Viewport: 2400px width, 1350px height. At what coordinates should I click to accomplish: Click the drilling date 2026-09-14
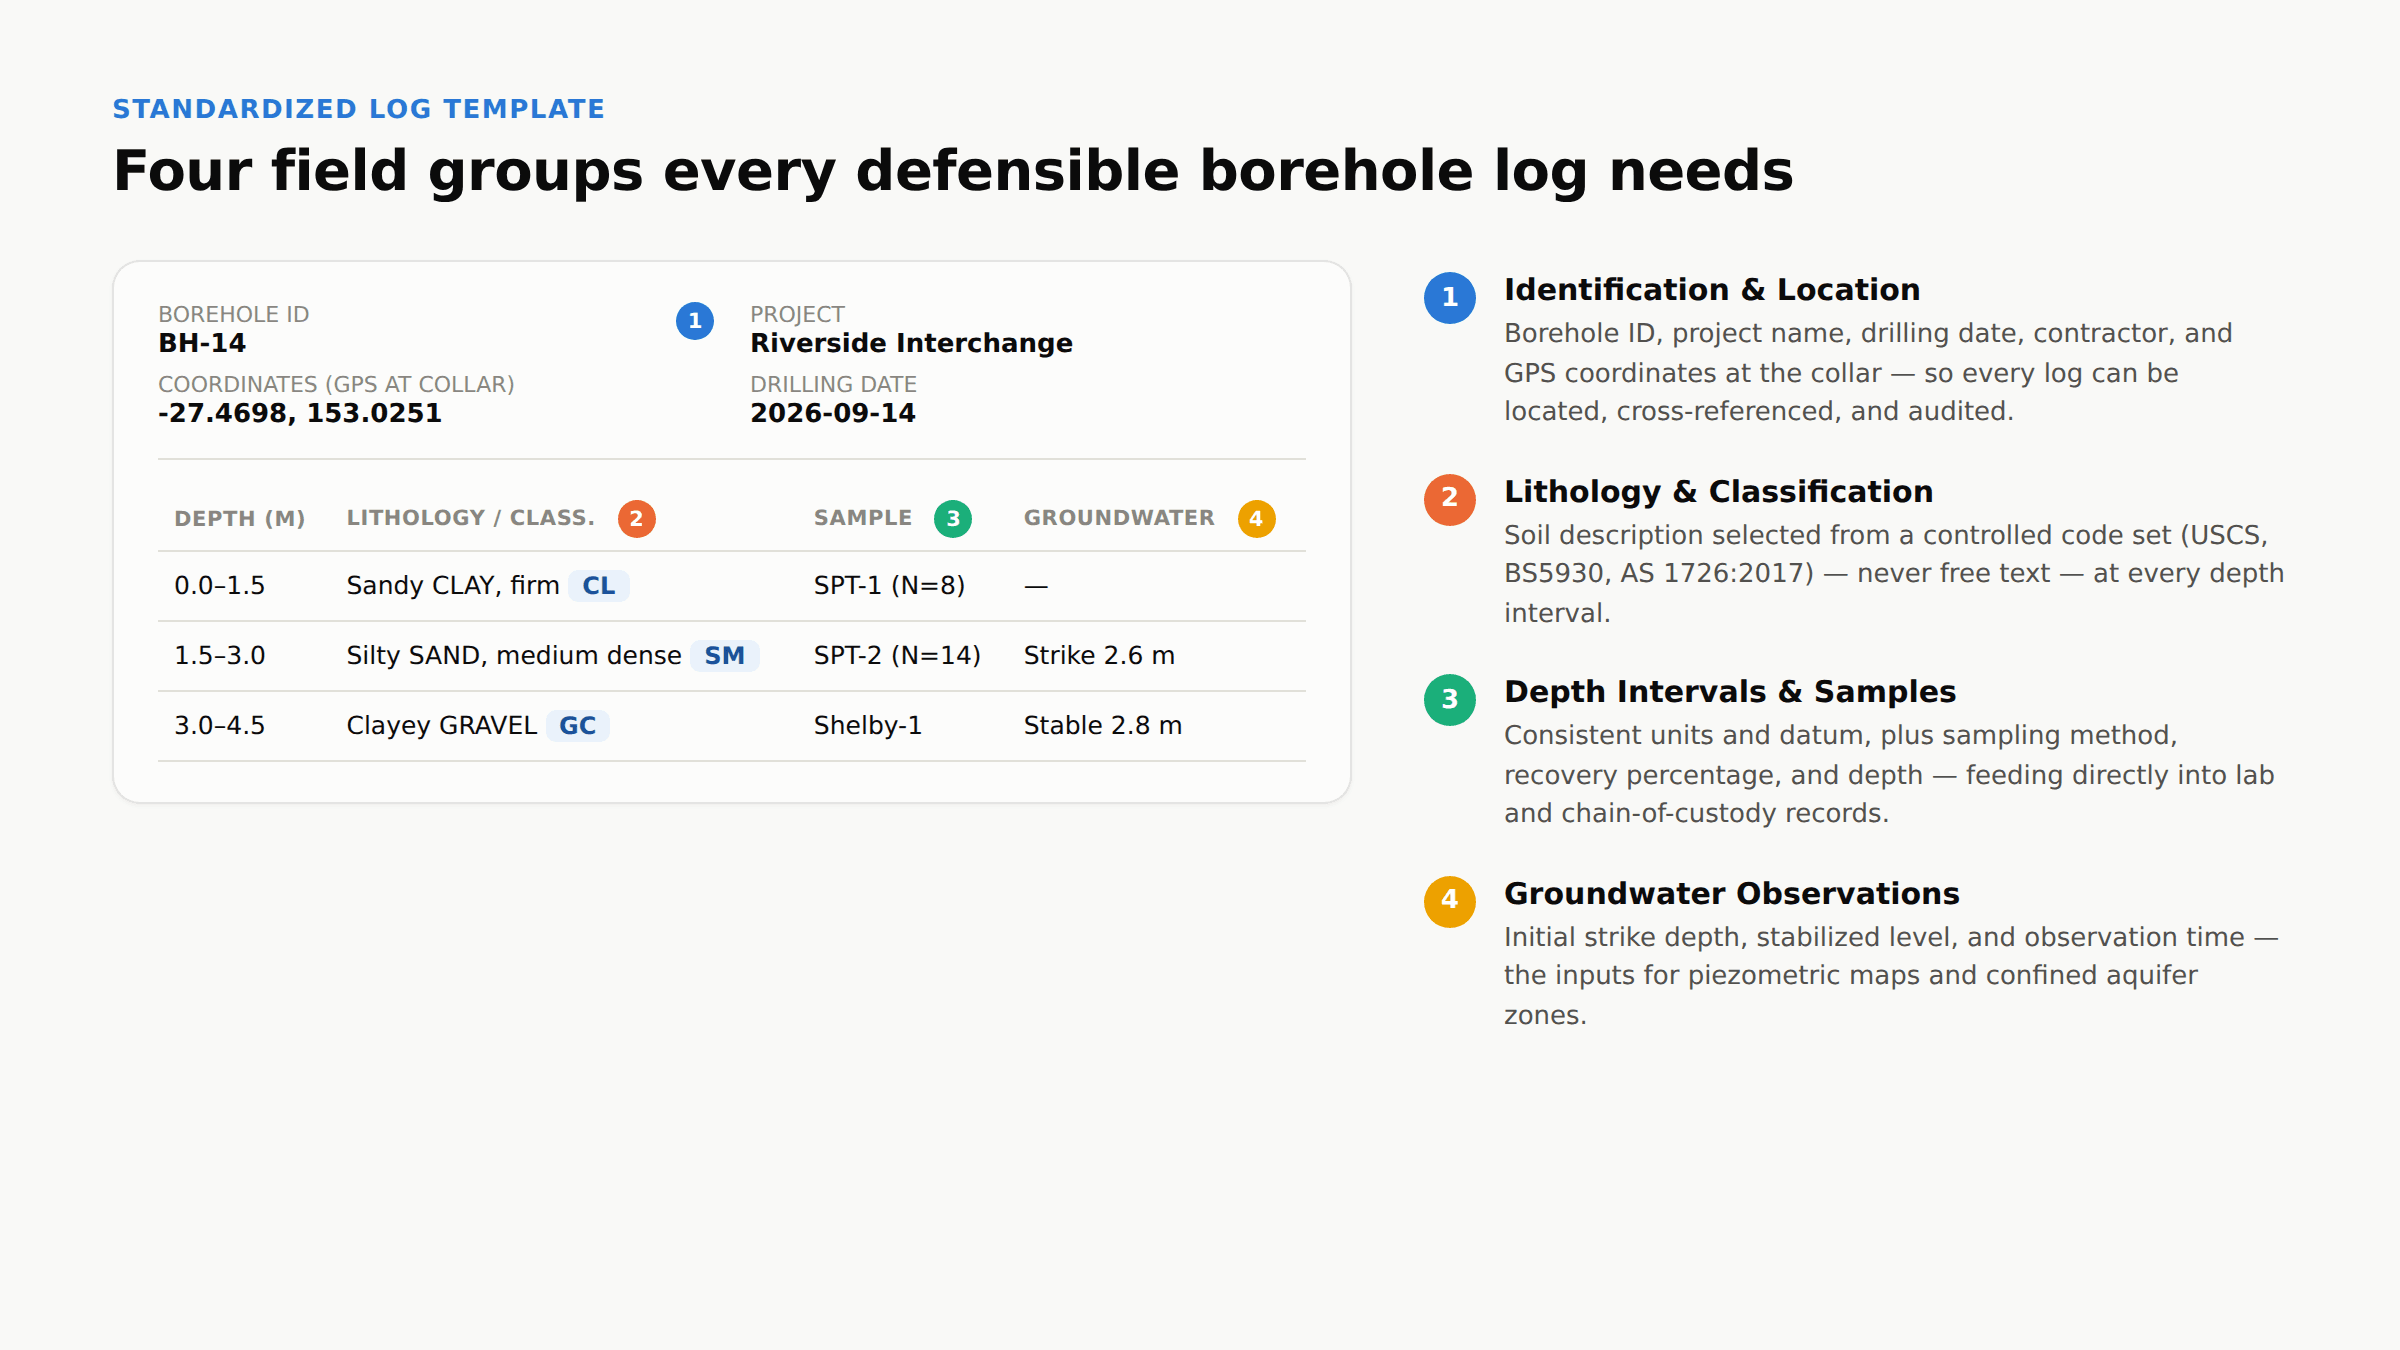833,413
